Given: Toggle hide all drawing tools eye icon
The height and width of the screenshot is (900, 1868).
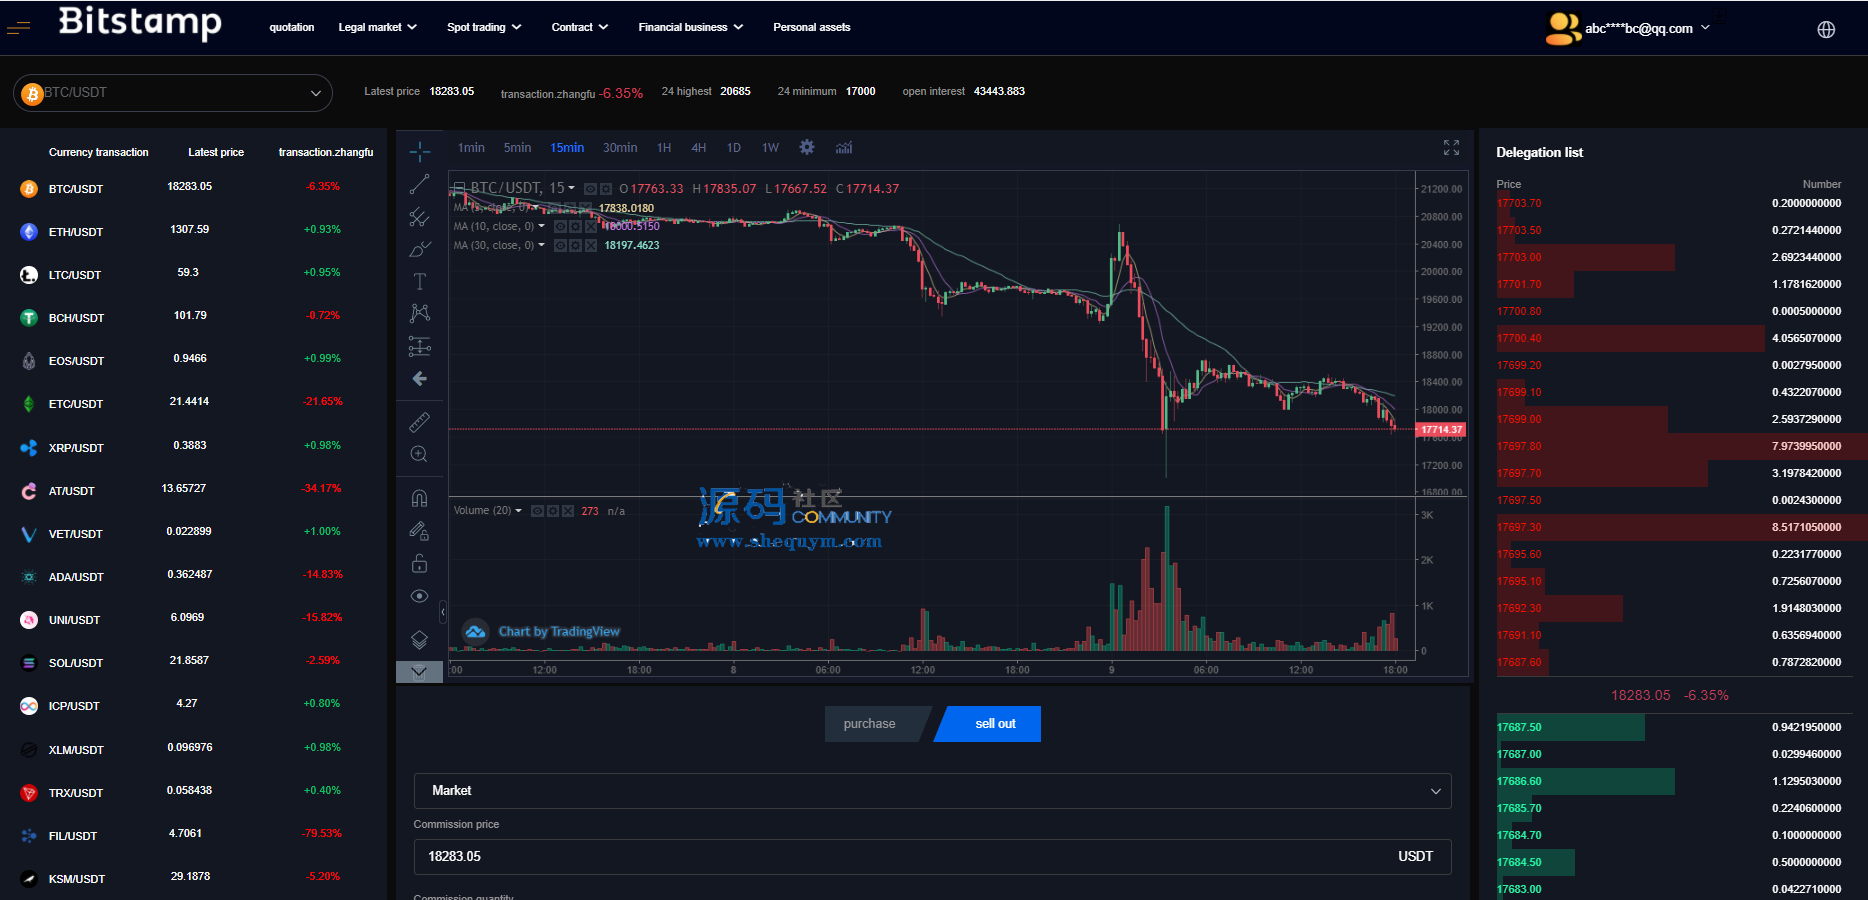Looking at the screenshot, I should coord(420,596).
